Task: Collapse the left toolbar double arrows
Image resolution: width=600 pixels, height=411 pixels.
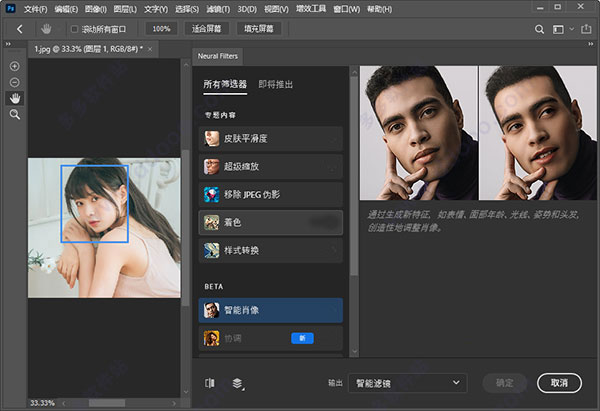Action: point(8,44)
